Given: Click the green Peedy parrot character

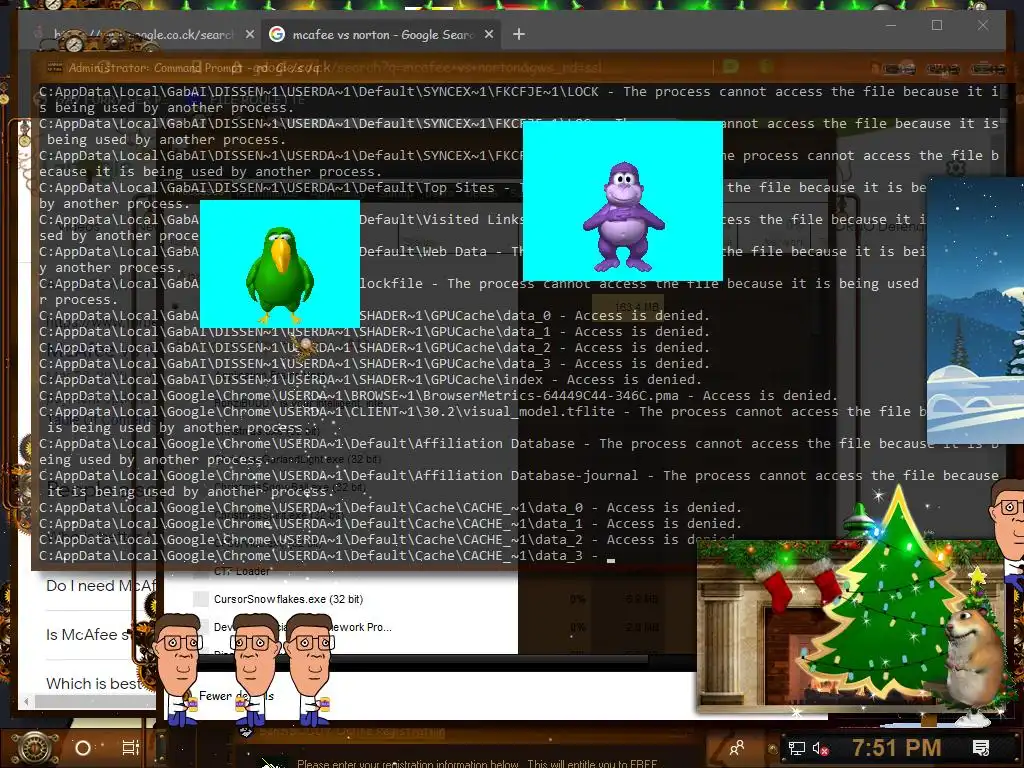Looking at the screenshot, I should pos(280,275).
